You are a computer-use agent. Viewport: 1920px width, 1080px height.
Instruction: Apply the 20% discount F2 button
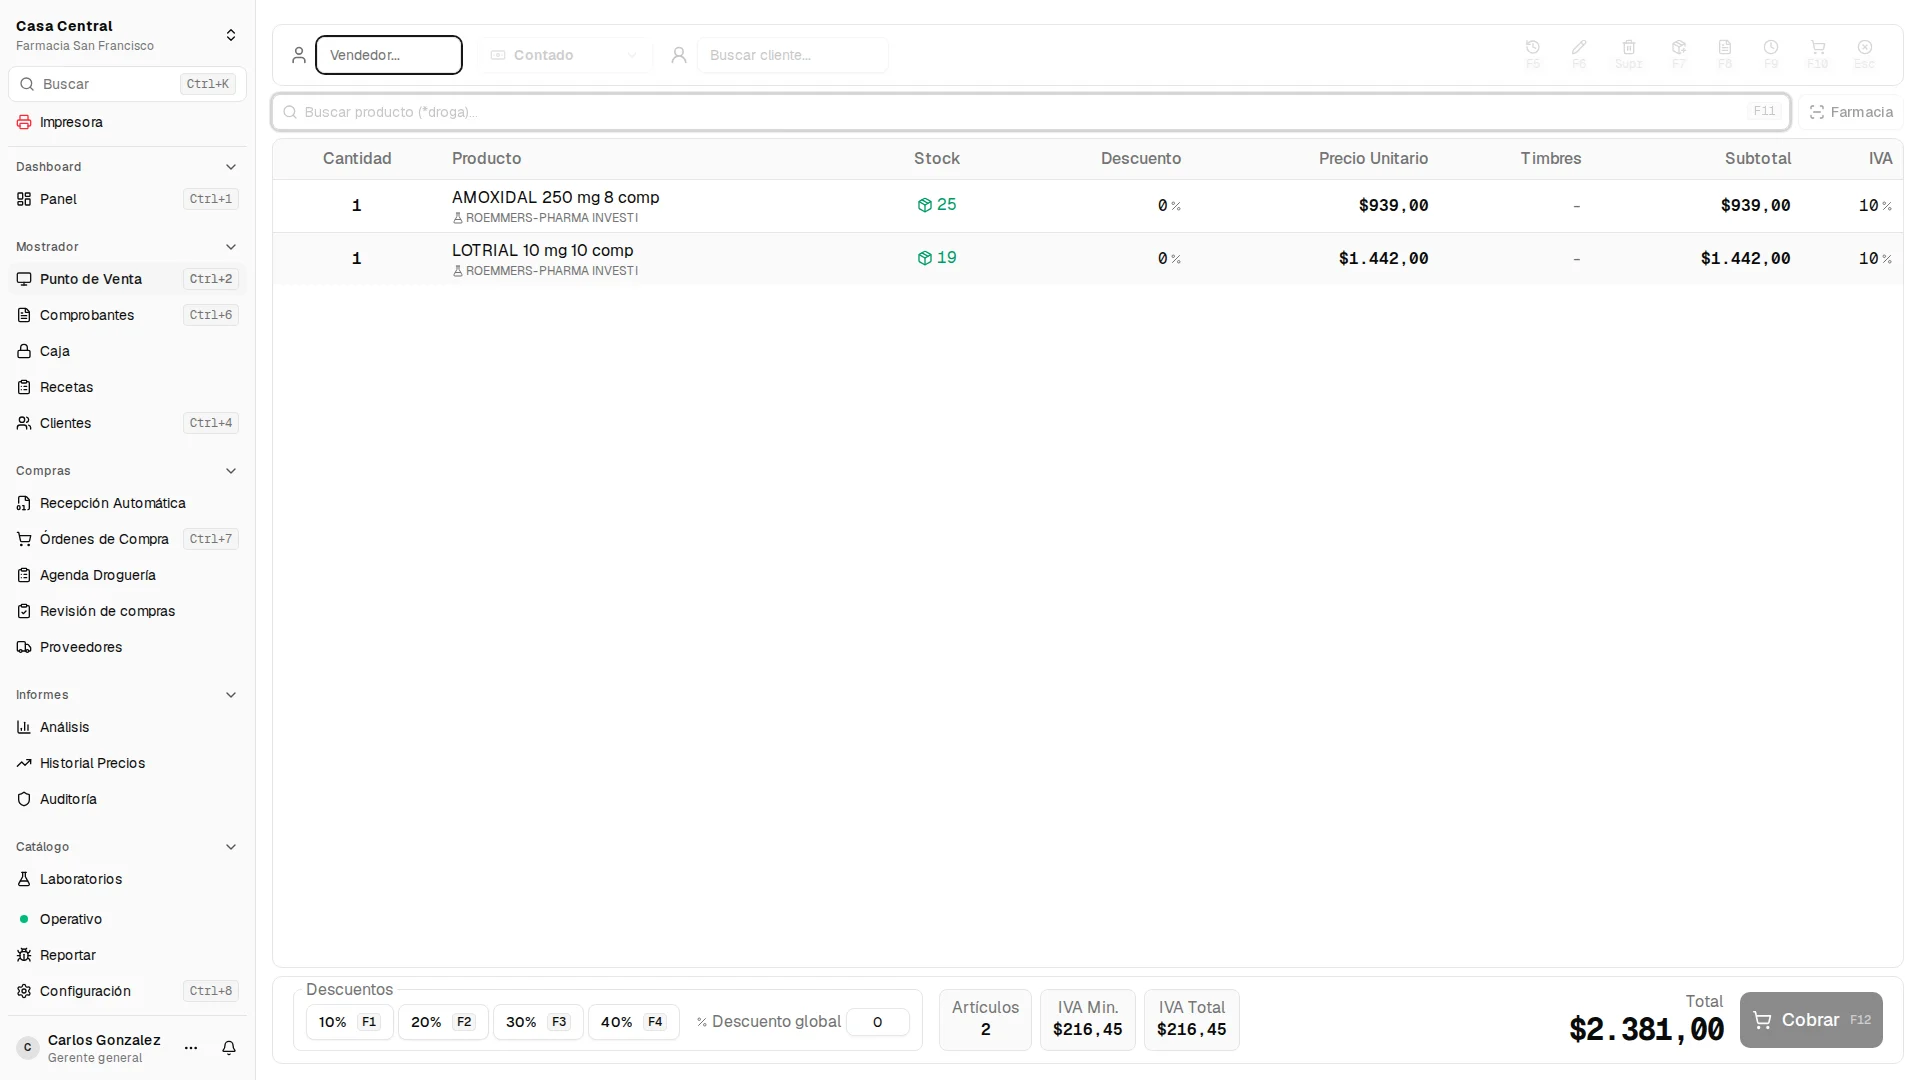tap(443, 1022)
